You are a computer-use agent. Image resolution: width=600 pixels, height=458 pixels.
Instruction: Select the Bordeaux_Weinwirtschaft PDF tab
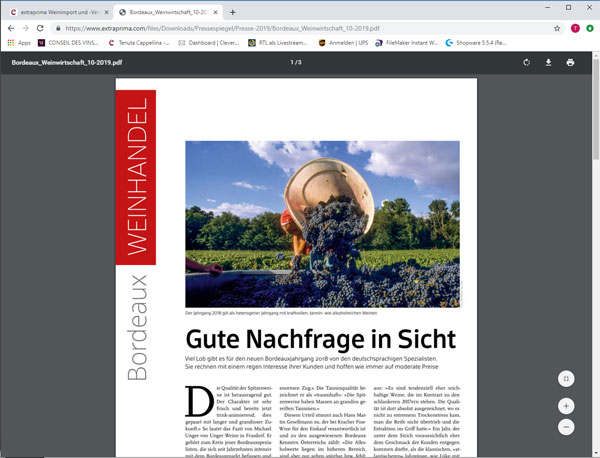tap(167, 12)
